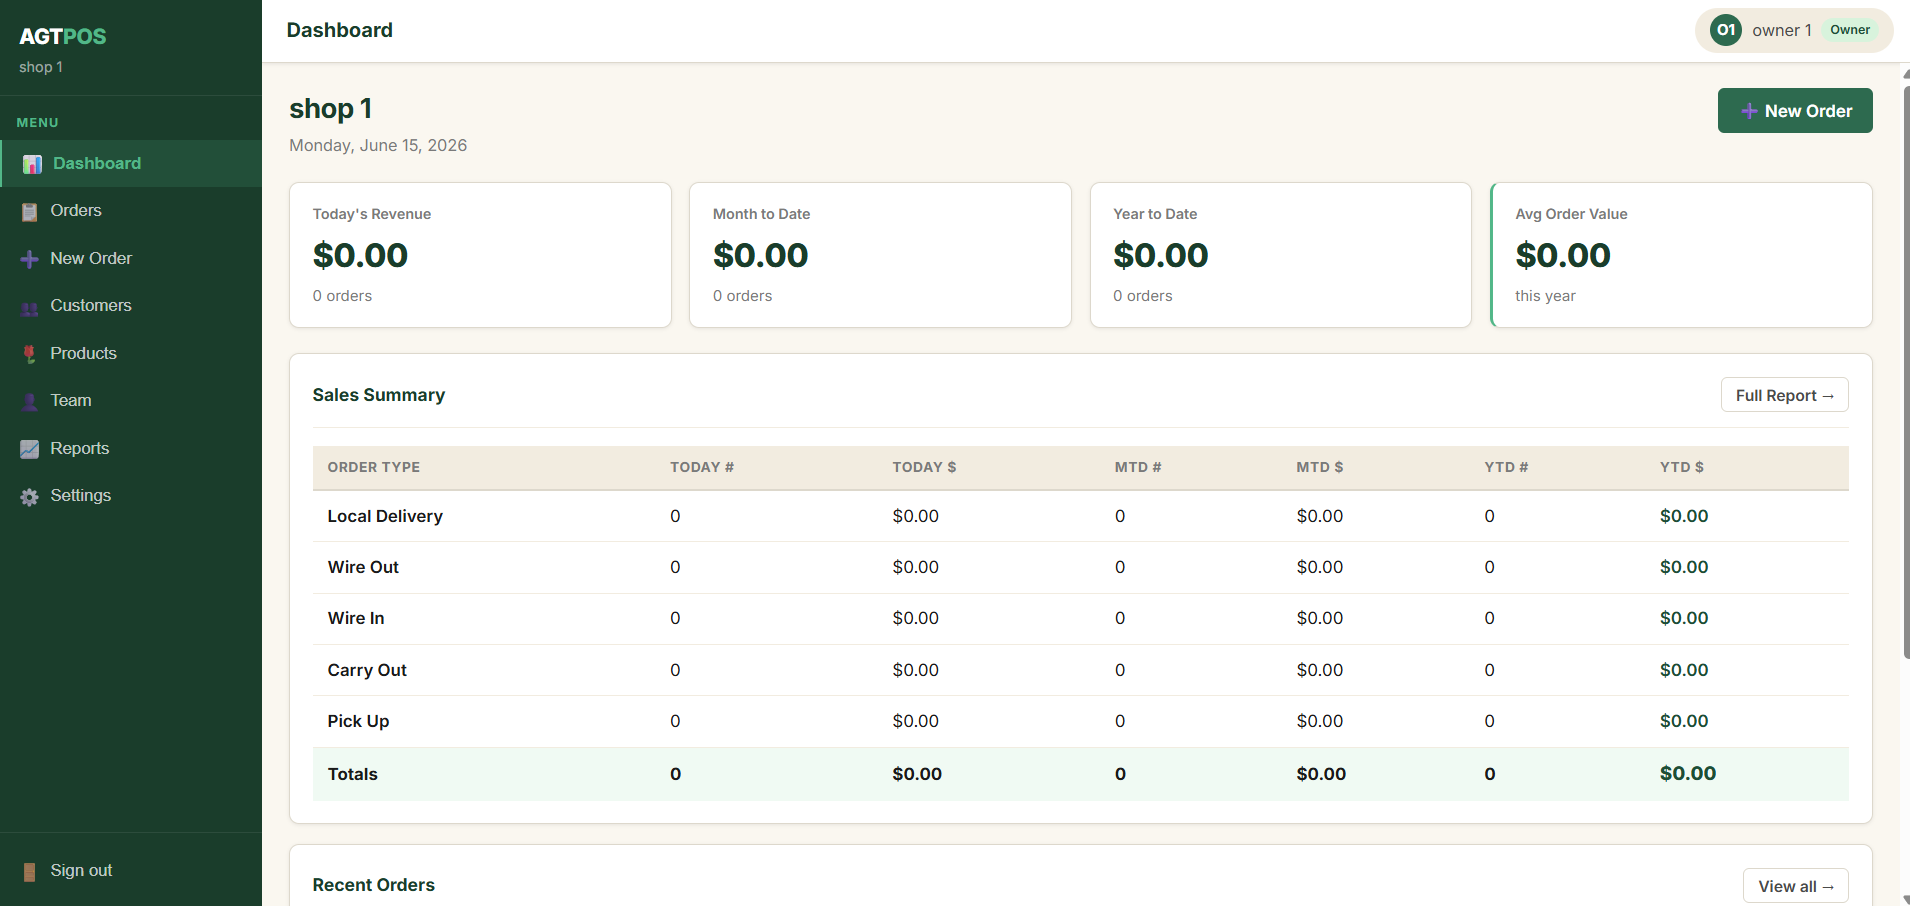Click the Reports chart icon

pyautogui.click(x=30, y=449)
